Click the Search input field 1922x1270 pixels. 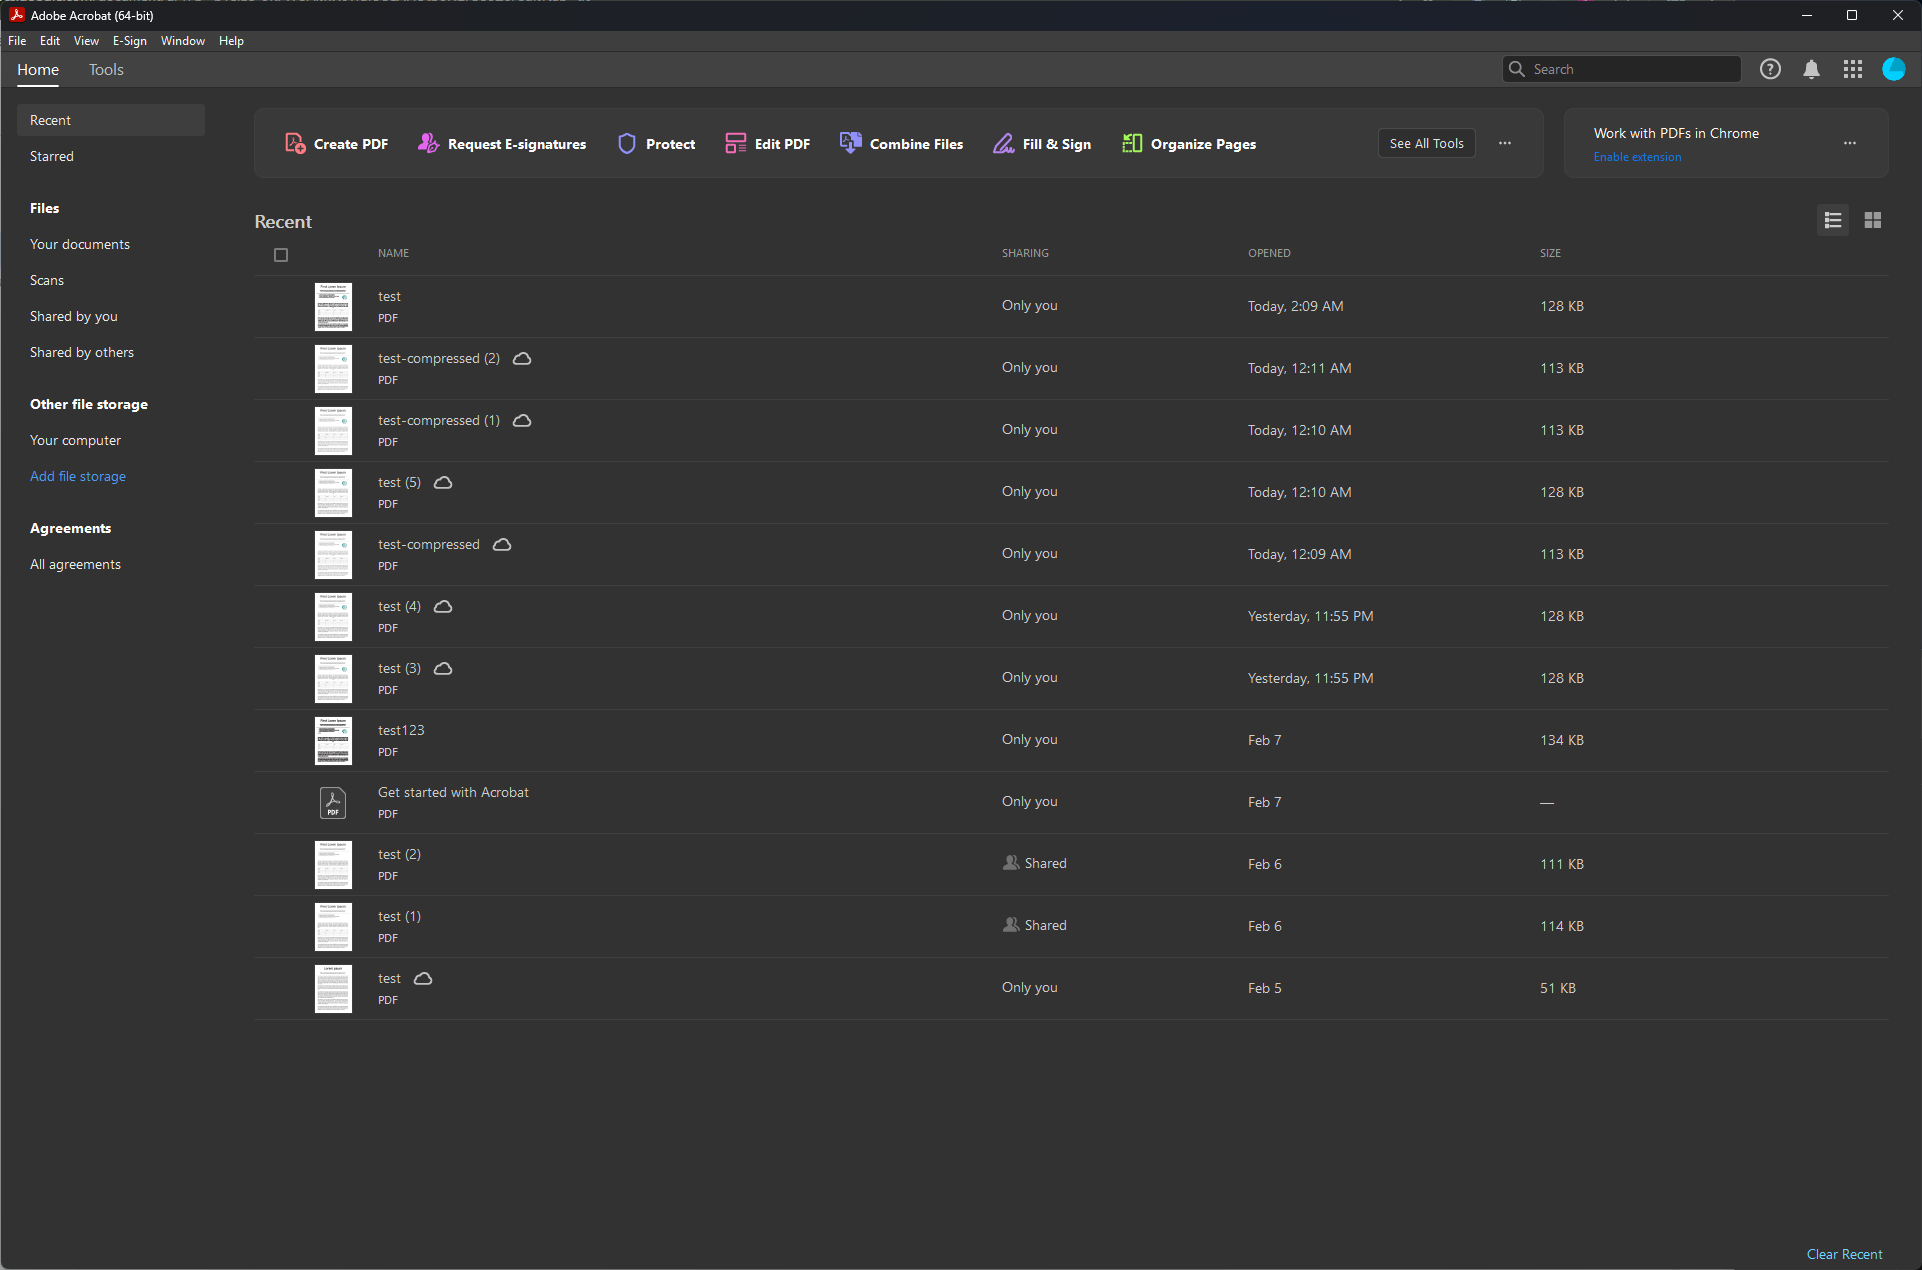click(x=1630, y=69)
